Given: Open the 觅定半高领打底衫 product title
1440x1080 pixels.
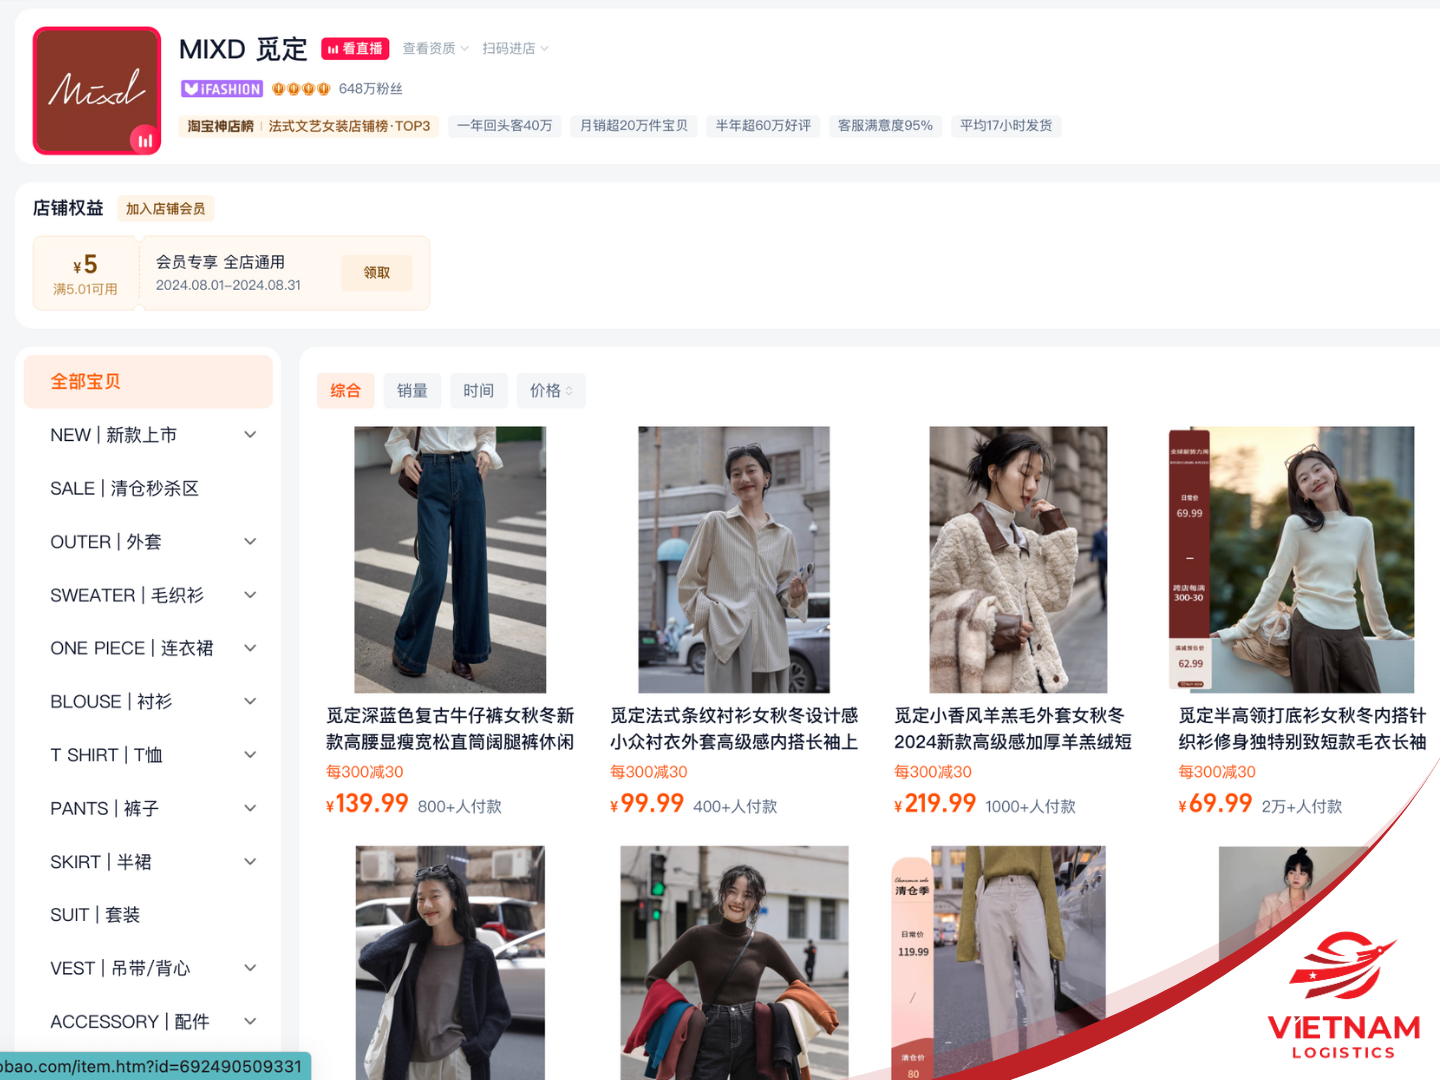Looking at the screenshot, I should pyautogui.click(x=1302, y=729).
